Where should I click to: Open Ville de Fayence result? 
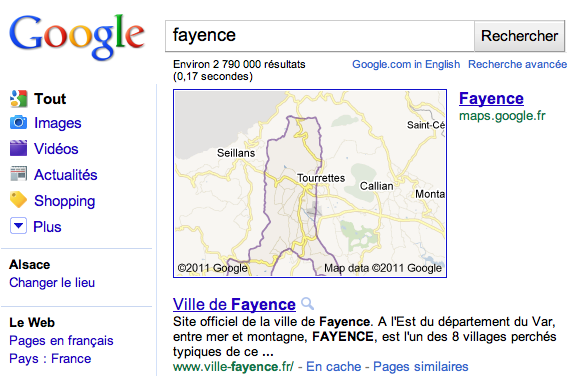(x=234, y=304)
